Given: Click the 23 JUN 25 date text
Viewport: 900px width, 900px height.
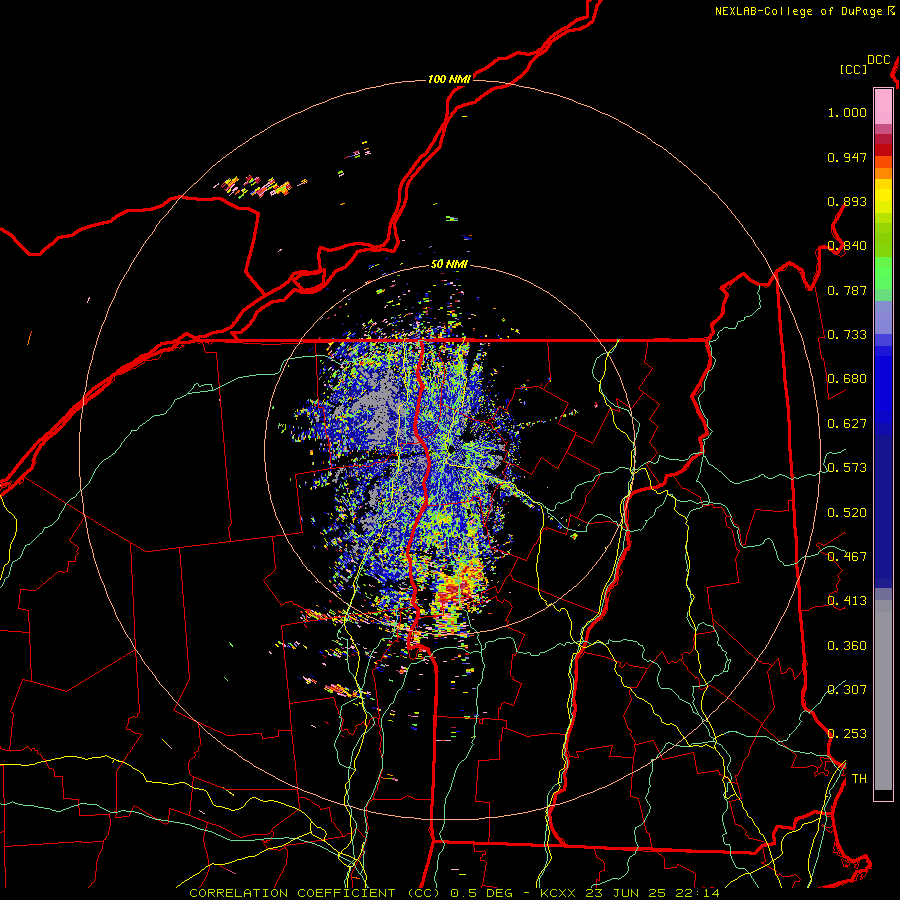Looking at the screenshot, I should point(624,893).
